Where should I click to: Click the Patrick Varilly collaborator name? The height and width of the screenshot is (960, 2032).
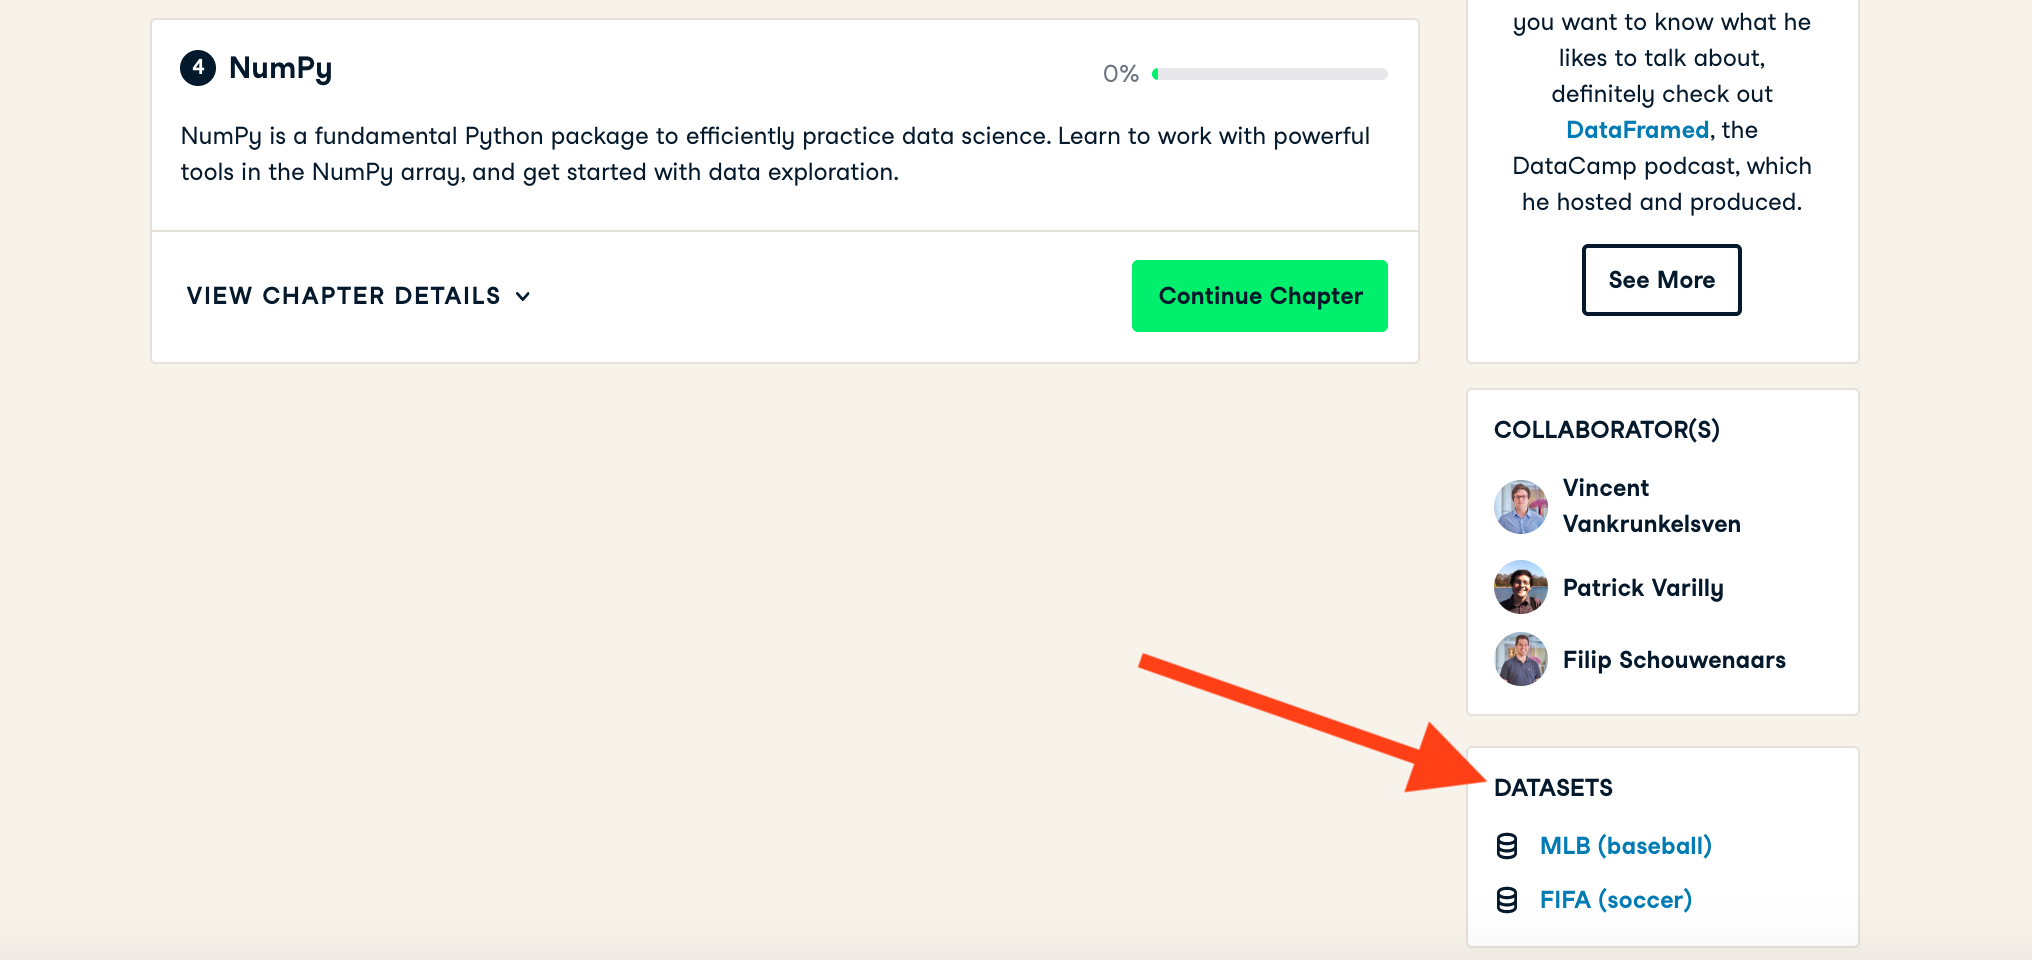[x=1643, y=588]
